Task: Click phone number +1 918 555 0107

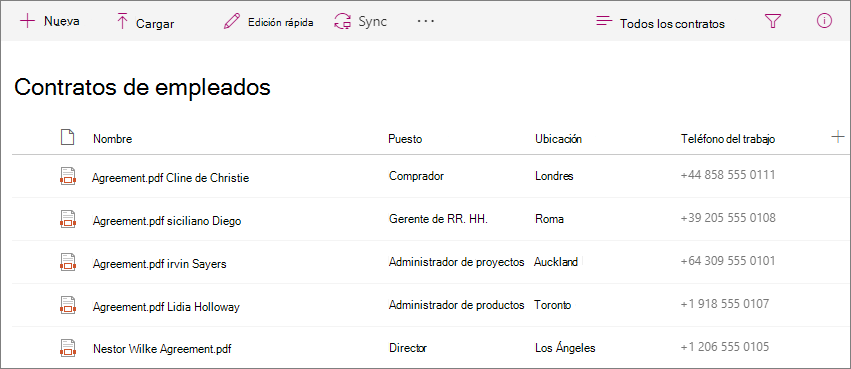Action: click(x=725, y=303)
